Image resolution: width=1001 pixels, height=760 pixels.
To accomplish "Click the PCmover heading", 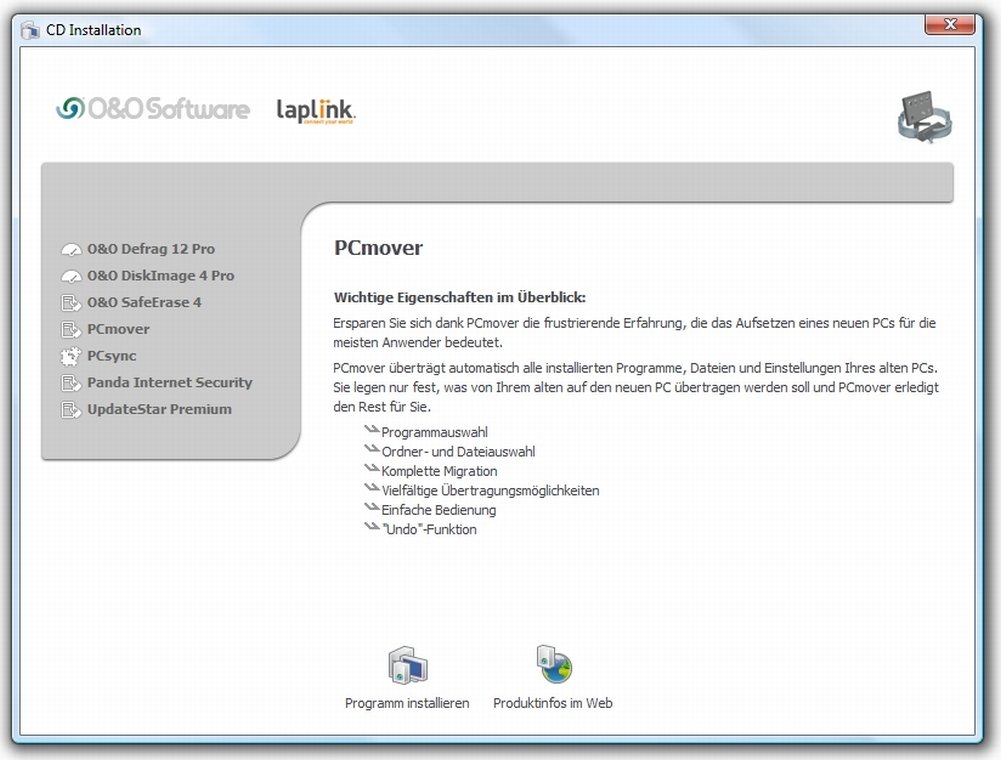I will 379,248.
